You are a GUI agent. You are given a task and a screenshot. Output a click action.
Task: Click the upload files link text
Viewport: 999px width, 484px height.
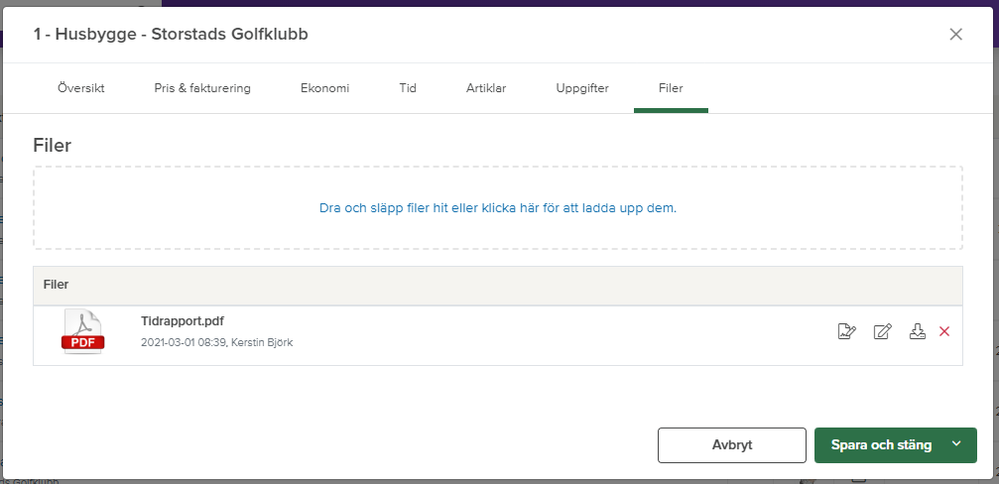coord(498,209)
